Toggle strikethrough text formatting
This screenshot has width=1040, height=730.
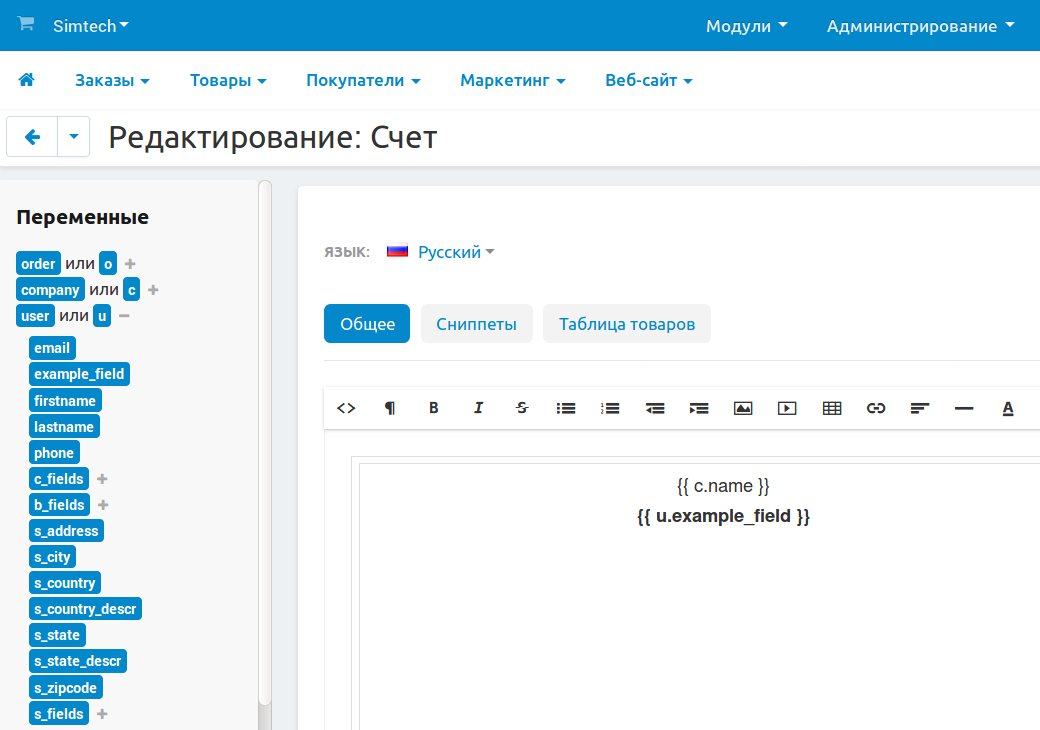click(x=522, y=408)
